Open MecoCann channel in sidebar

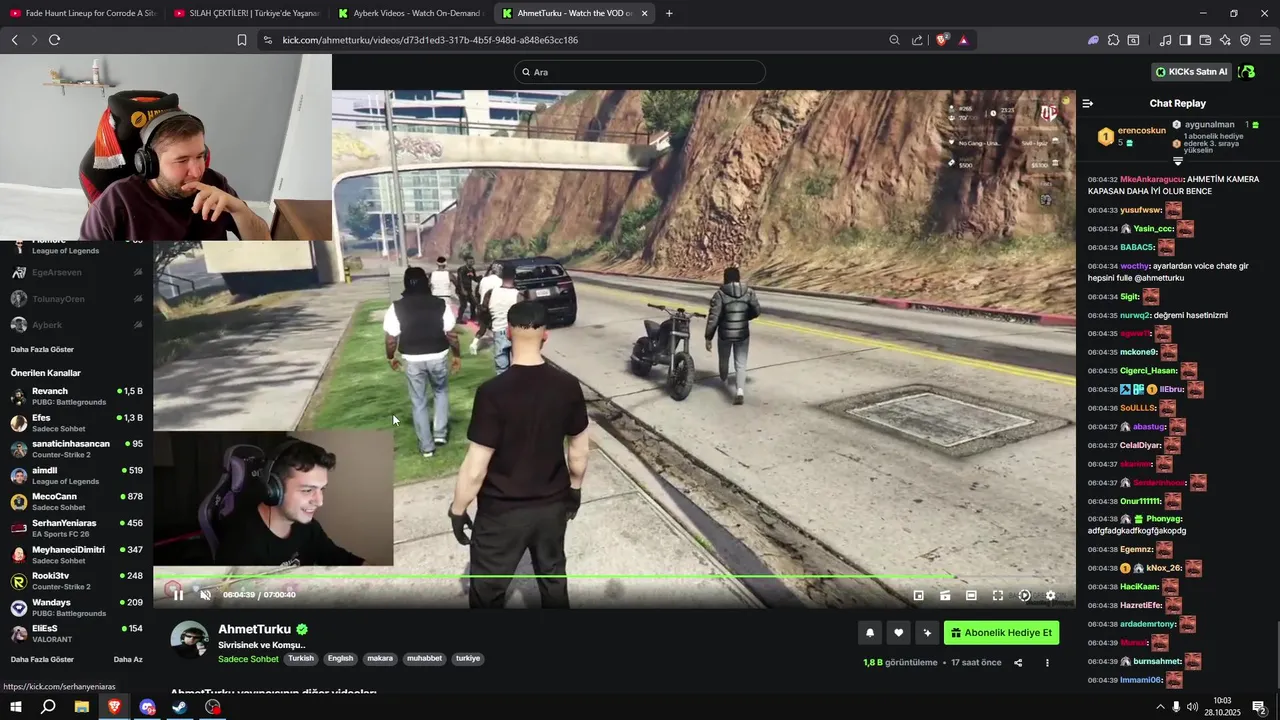tap(76, 502)
